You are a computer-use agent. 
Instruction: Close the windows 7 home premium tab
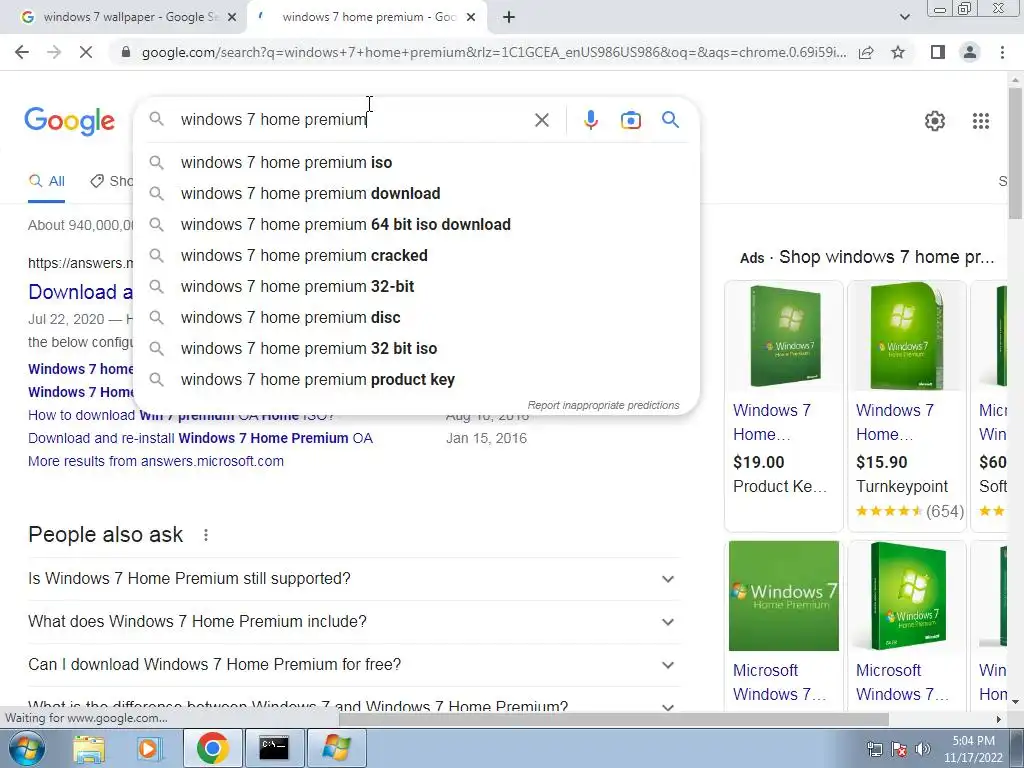tap(471, 18)
